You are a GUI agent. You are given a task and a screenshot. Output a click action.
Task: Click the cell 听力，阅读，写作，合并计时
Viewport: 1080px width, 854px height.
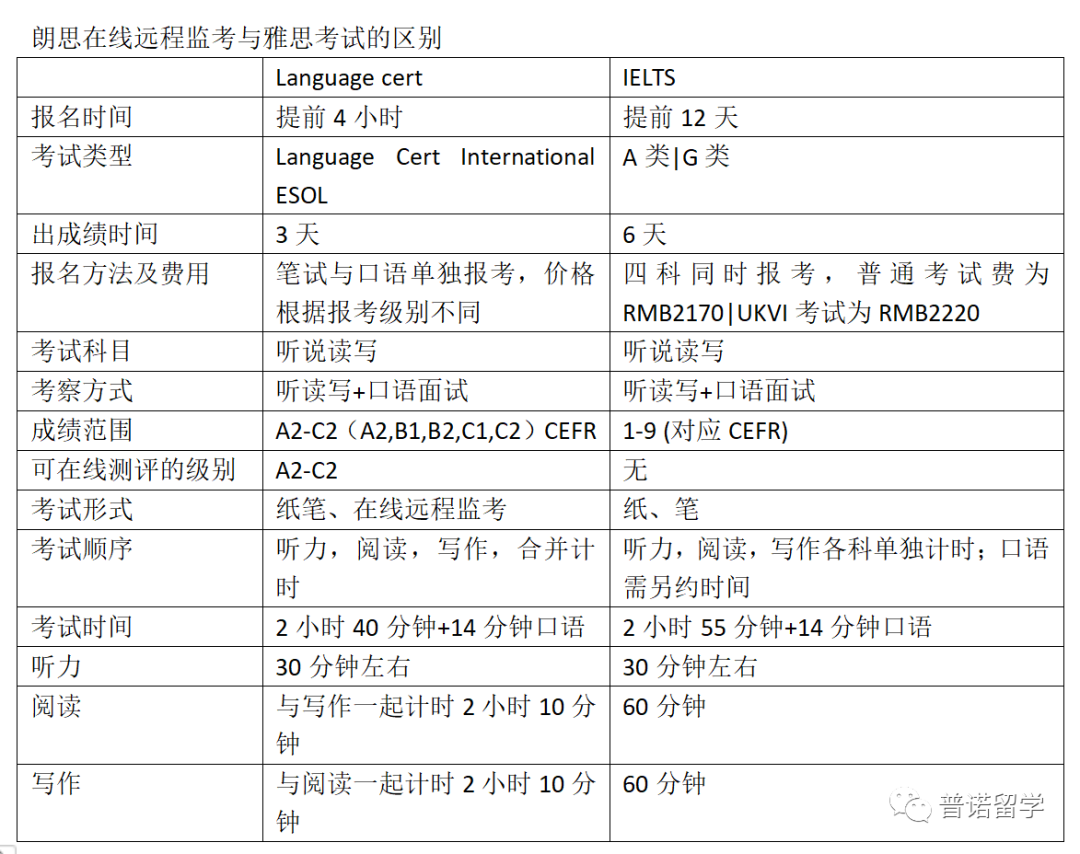[x=435, y=568]
